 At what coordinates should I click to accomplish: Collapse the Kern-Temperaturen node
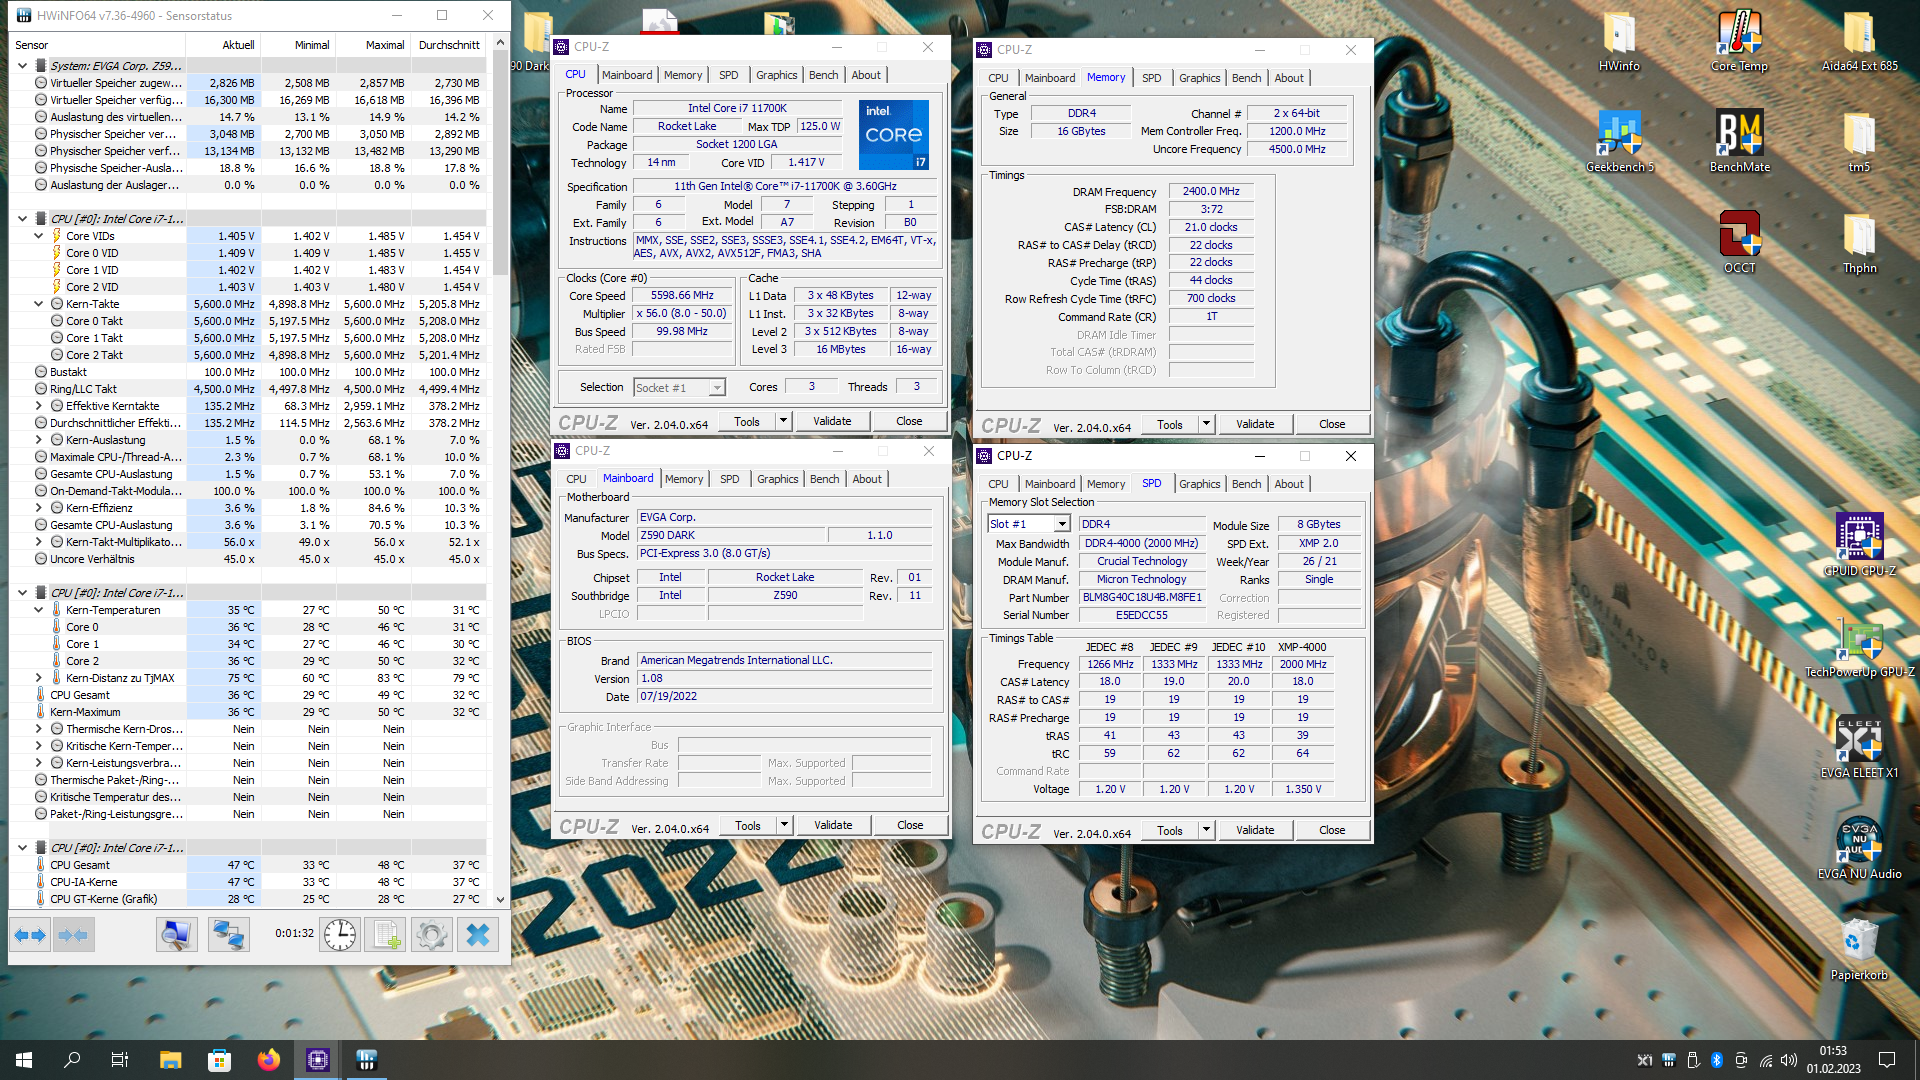[39, 610]
